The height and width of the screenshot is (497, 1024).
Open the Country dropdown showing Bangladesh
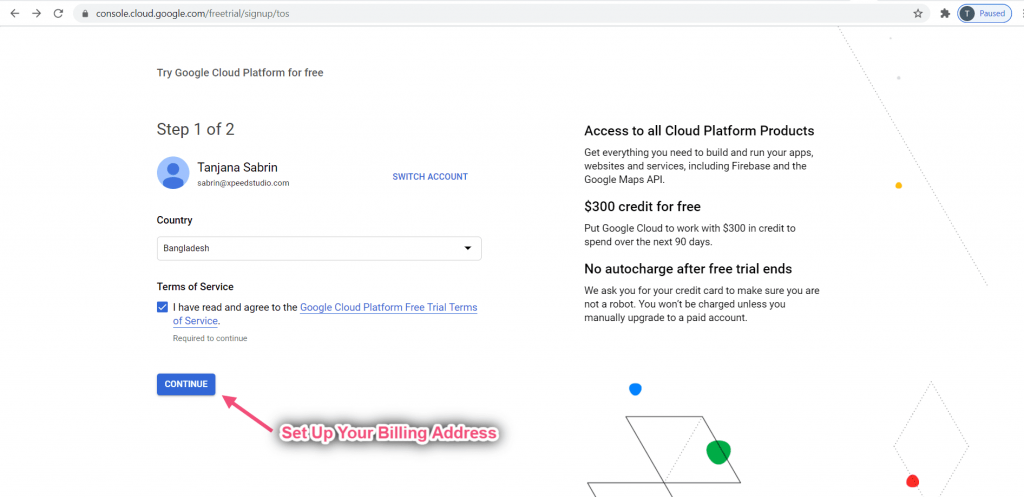coord(319,248)
